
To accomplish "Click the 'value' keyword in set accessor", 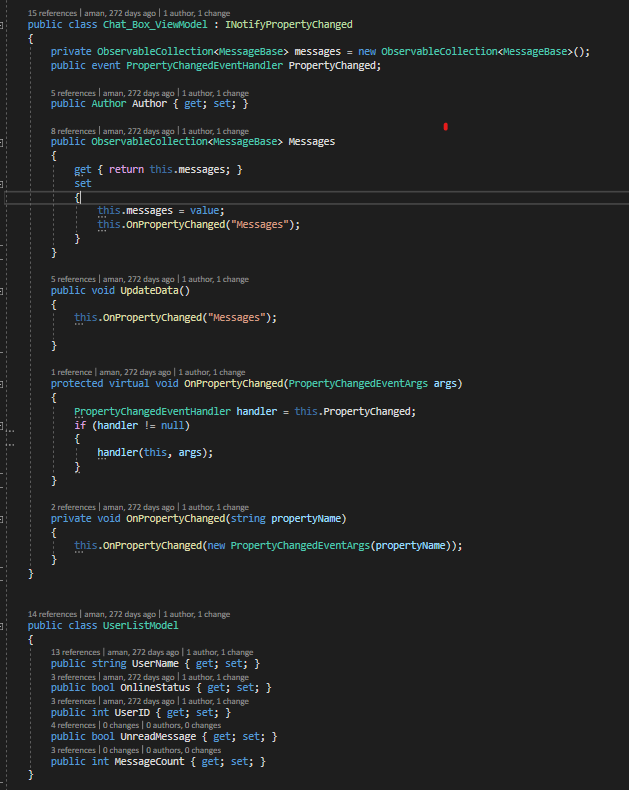I will pyautogui.click(x=204, y=211).
